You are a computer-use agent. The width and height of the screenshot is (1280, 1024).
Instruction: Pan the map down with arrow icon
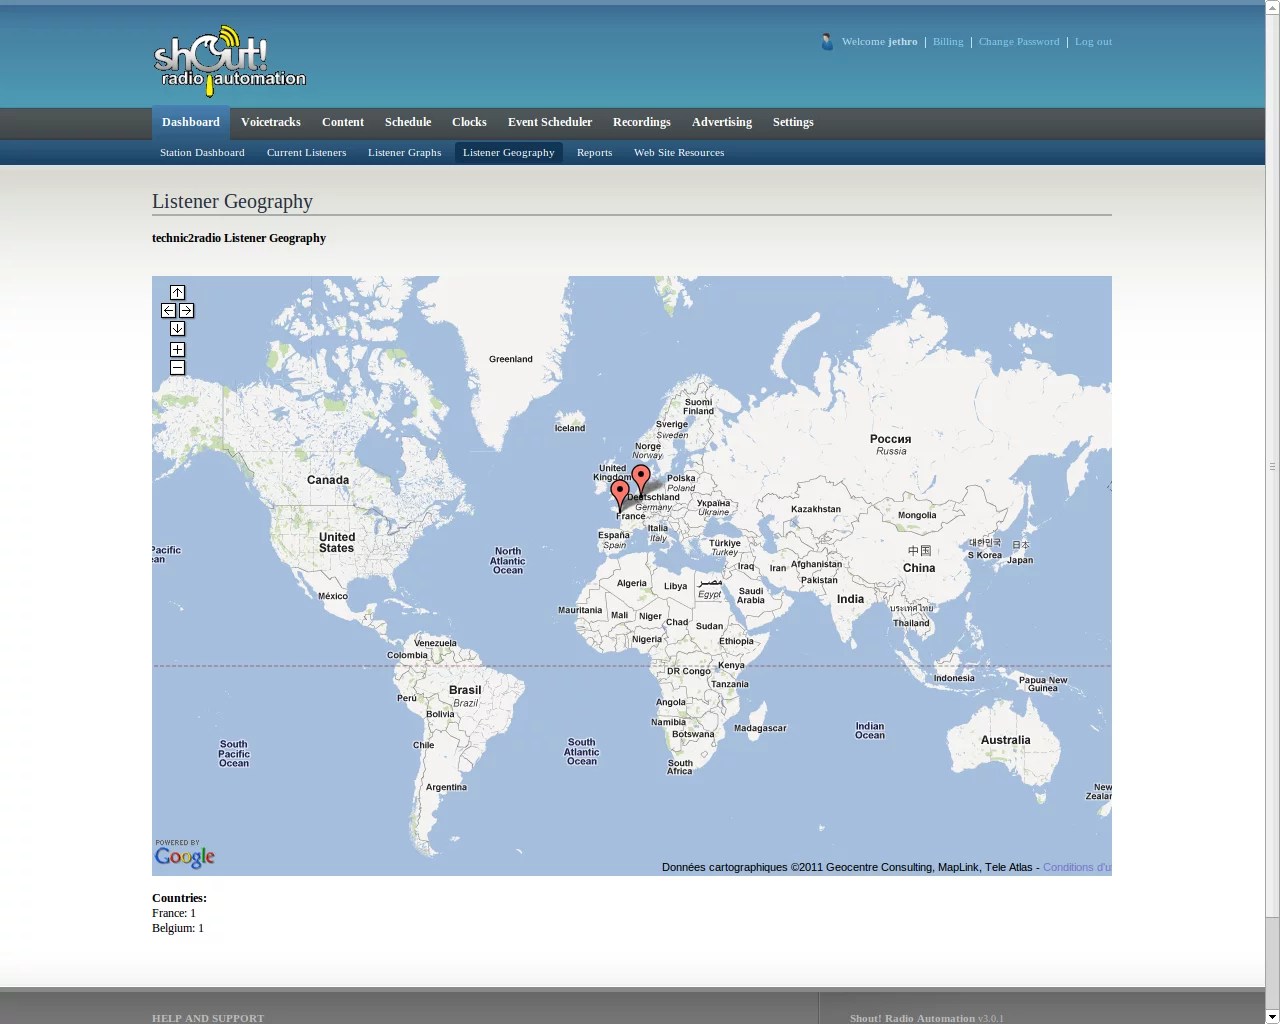(177, 328)
